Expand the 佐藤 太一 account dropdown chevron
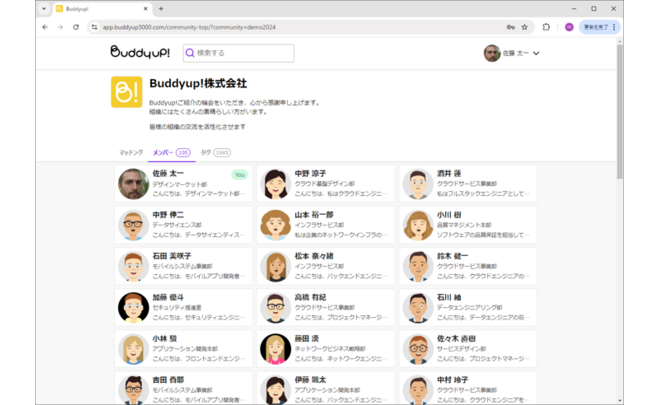This screenshot has height=405, width=660. coord(536,53)
